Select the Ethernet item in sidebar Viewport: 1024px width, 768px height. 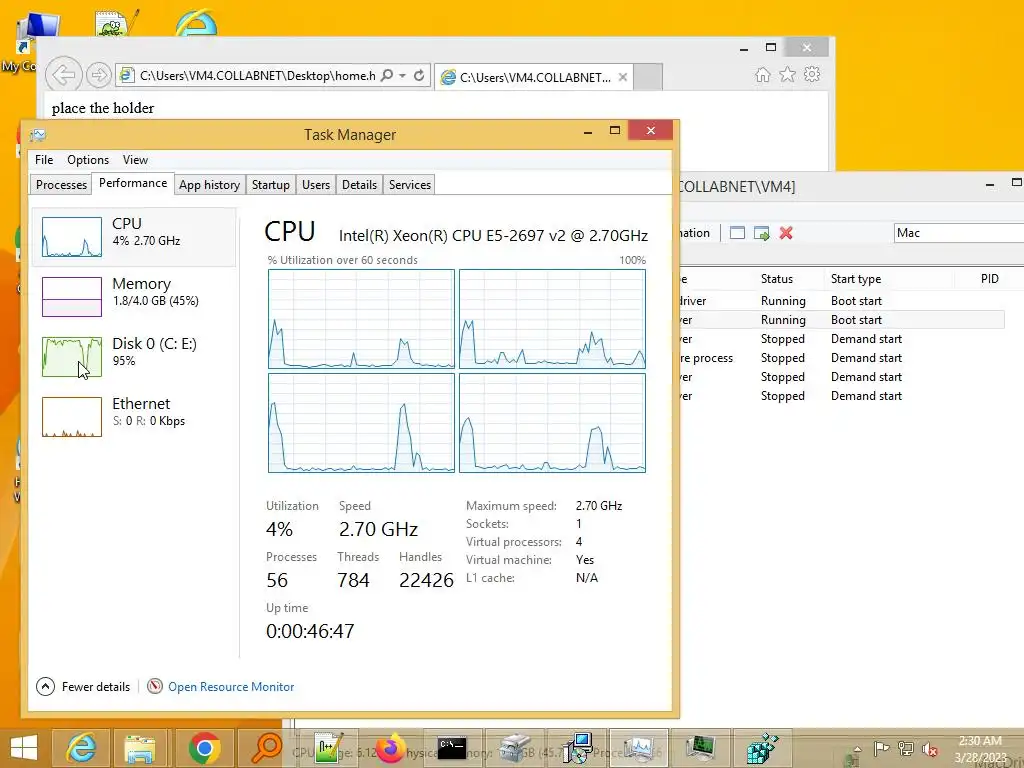click(x=133, y=417)
